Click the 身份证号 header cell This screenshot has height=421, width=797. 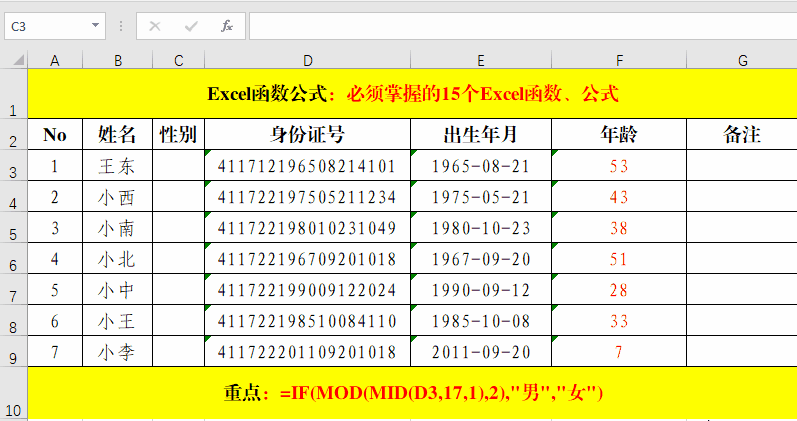(308, 134)
